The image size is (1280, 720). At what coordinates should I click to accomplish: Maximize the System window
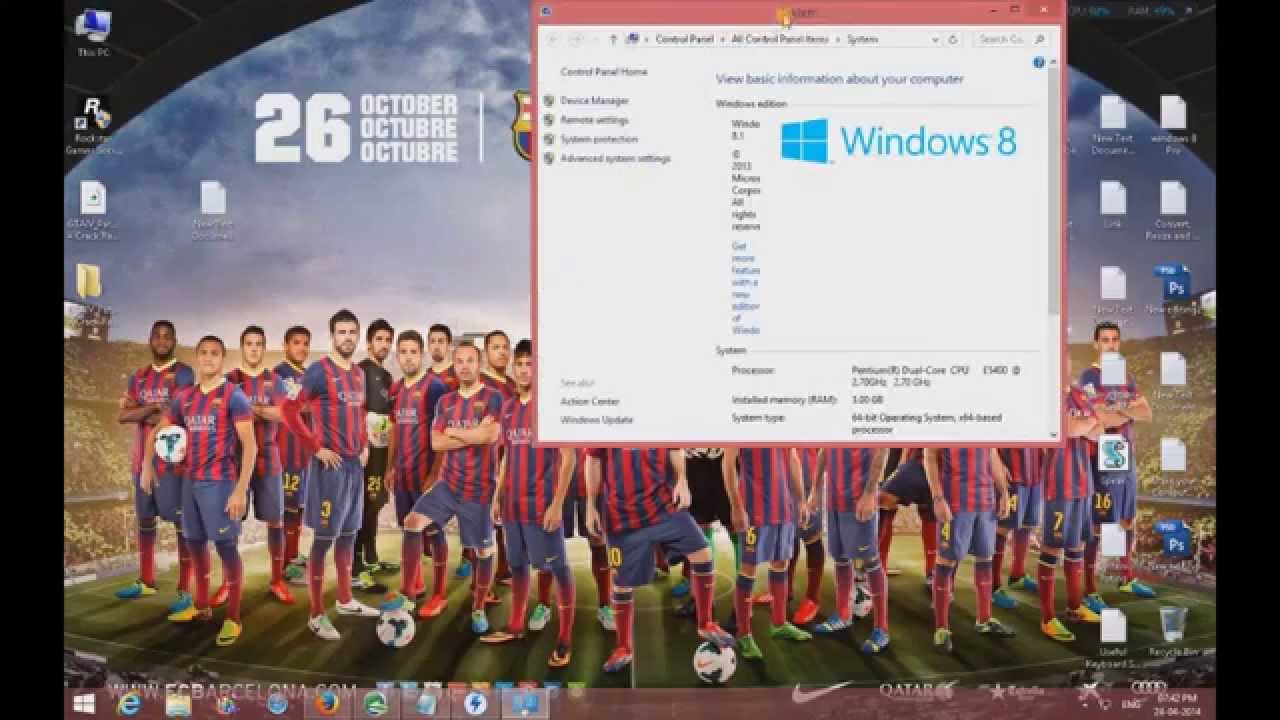(1015, 9)
